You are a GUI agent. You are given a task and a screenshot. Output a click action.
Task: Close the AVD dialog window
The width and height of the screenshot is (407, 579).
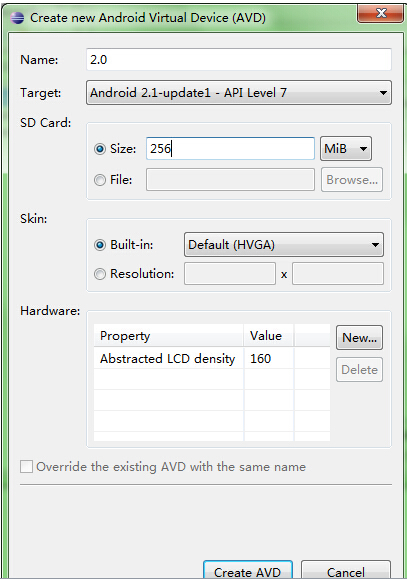[x=380, y=14]
